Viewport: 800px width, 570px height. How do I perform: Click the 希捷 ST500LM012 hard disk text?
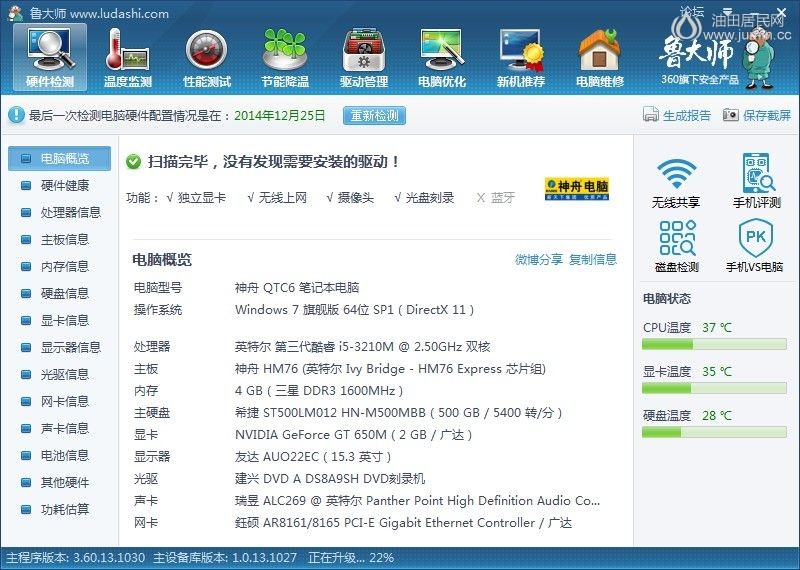pos(398,413)
